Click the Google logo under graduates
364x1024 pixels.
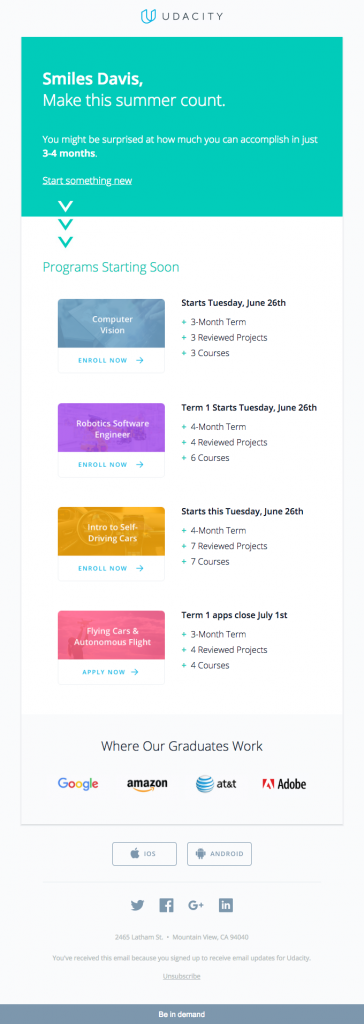click(78, 784)
